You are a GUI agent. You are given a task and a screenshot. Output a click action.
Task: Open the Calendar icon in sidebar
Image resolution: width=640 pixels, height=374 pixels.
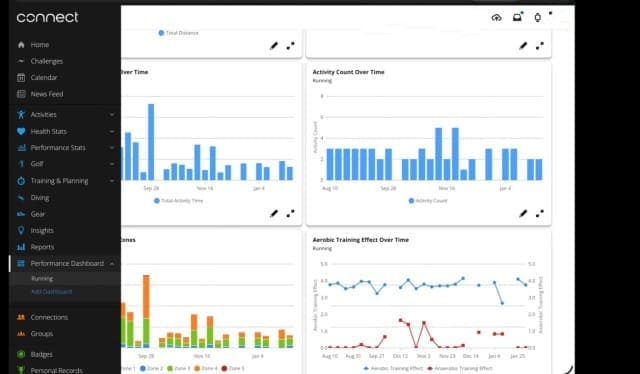pos(21,78)
